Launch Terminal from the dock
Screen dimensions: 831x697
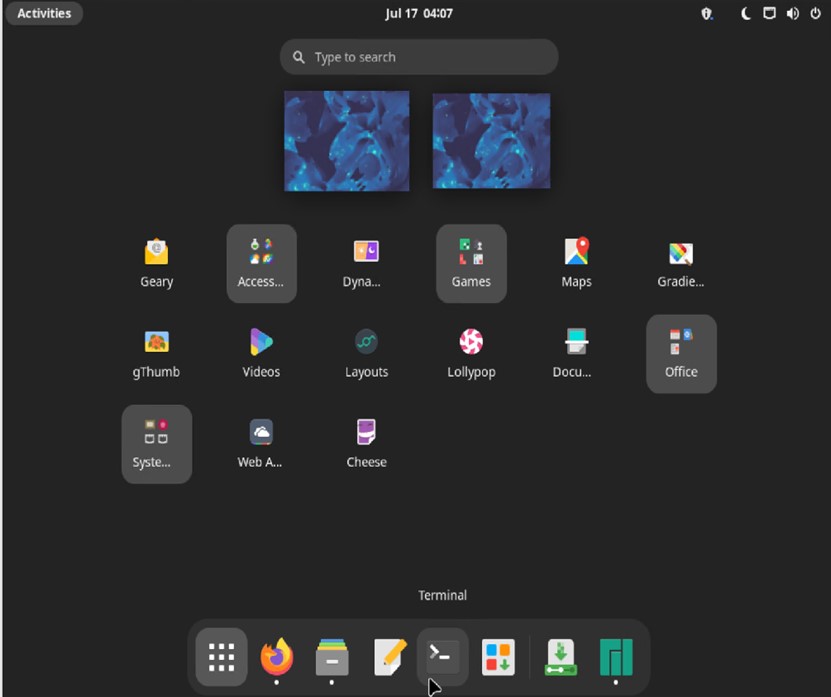pyautogui.click(x=442, y=657)
